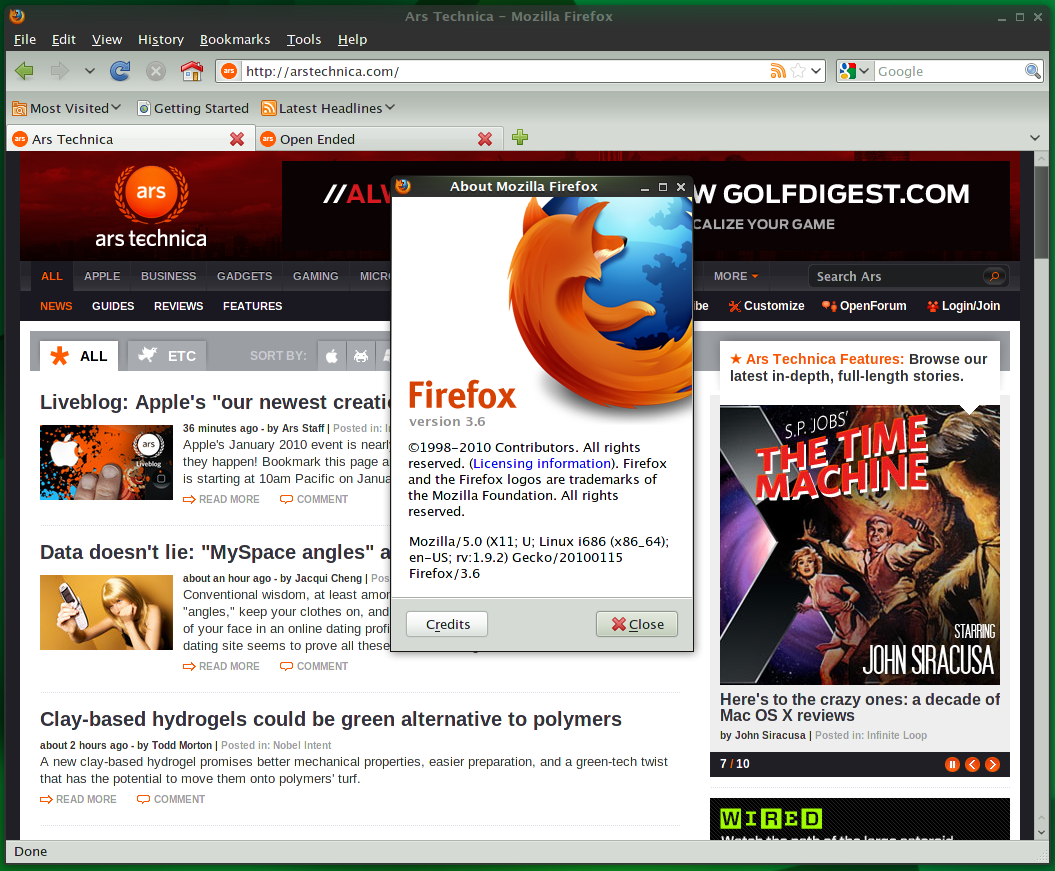The height and width of the screenshot is (871, 1055).
Task: Open the GUIDES section
Action: coord(113,306)
